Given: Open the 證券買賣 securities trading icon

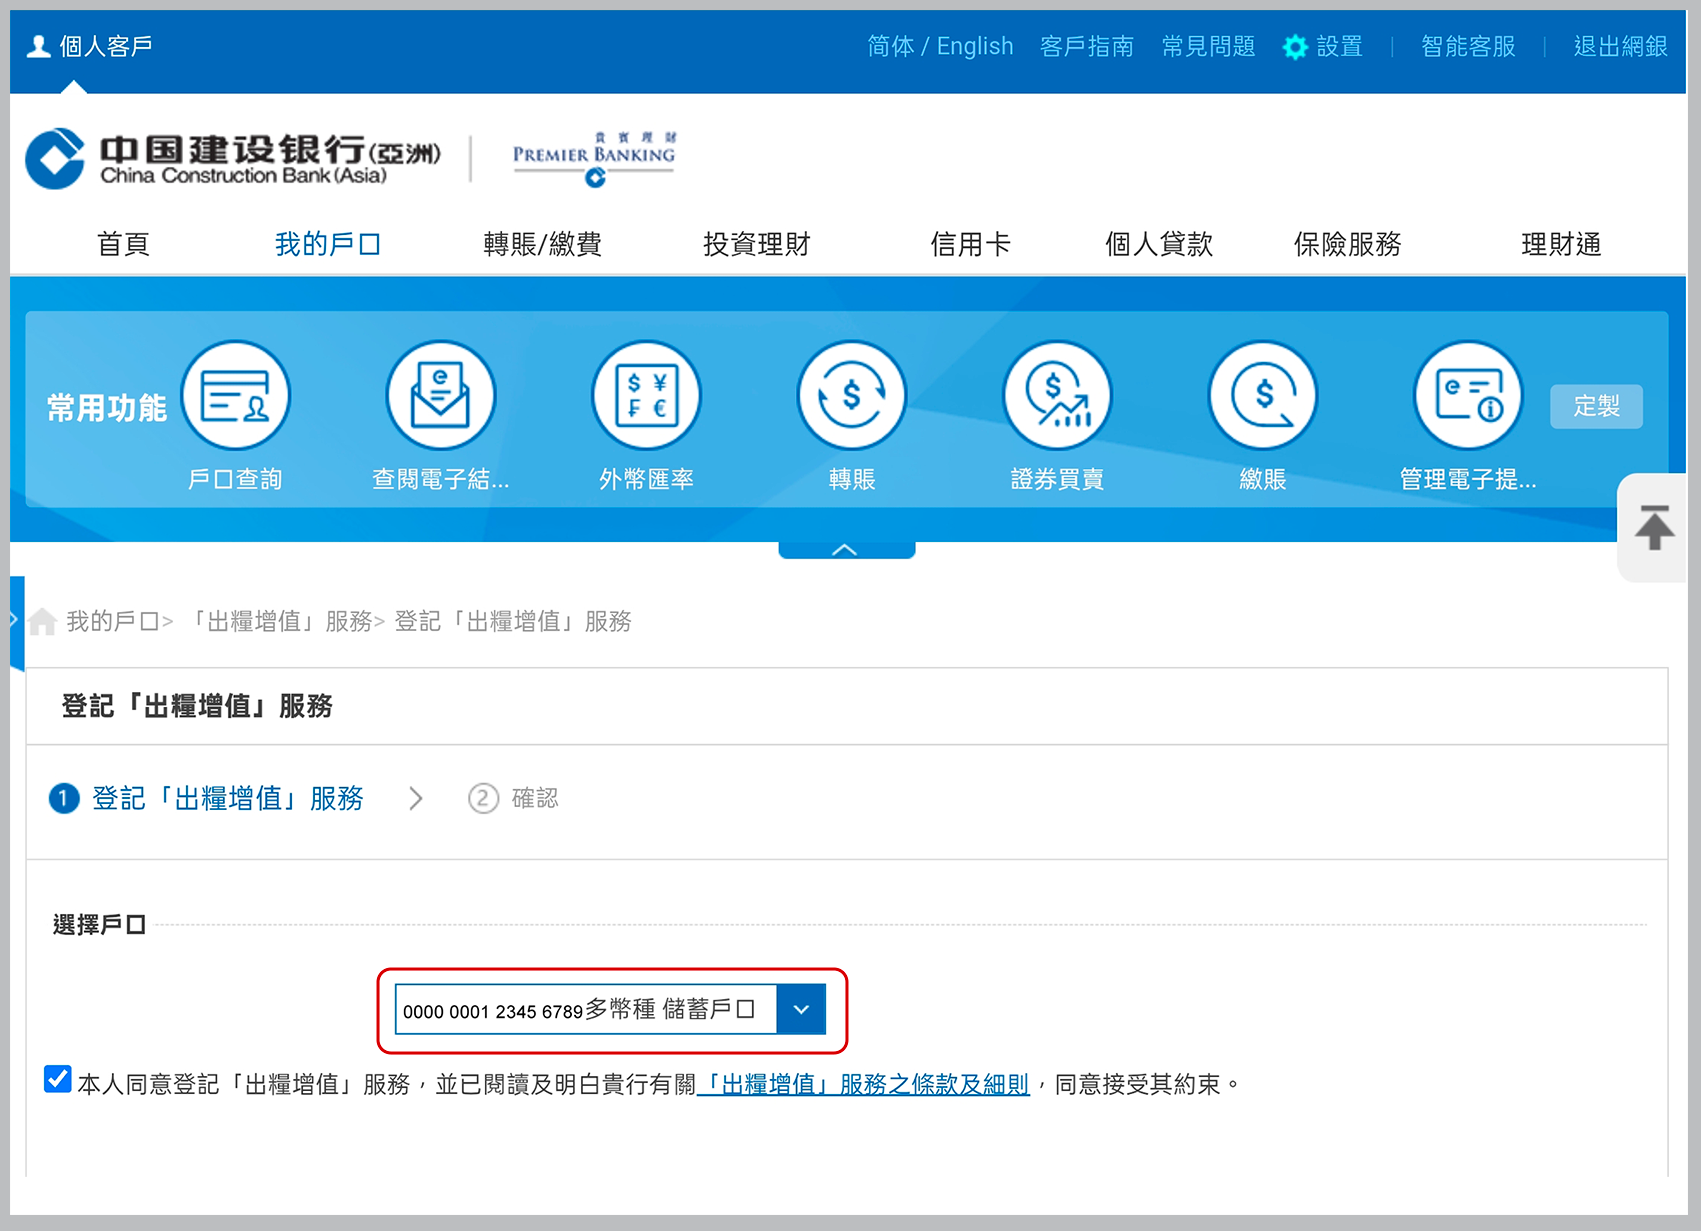Looking at the screenshot, I should coord(1057,396).
